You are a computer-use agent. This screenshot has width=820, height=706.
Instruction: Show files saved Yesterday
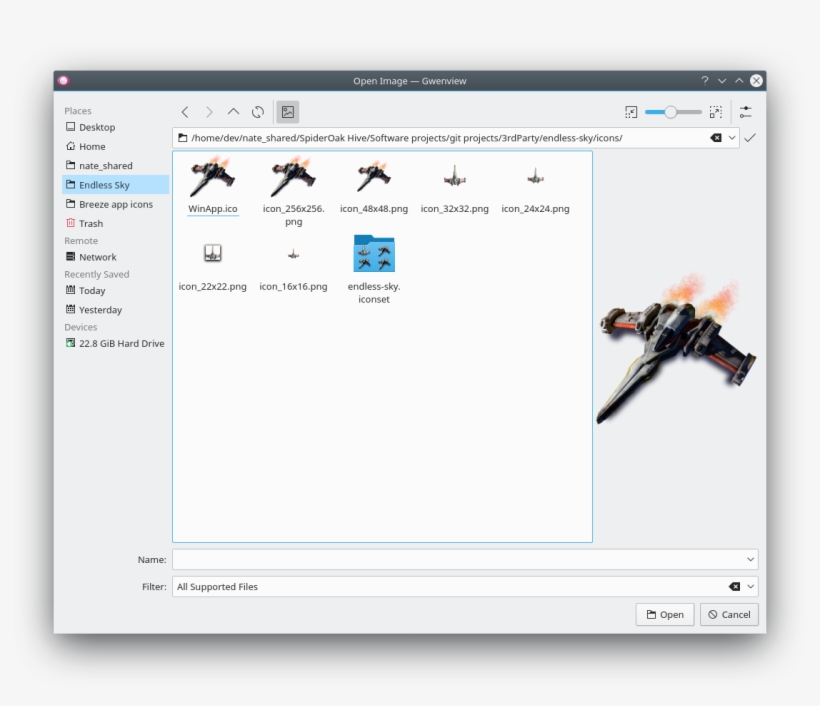click(116, 310)
